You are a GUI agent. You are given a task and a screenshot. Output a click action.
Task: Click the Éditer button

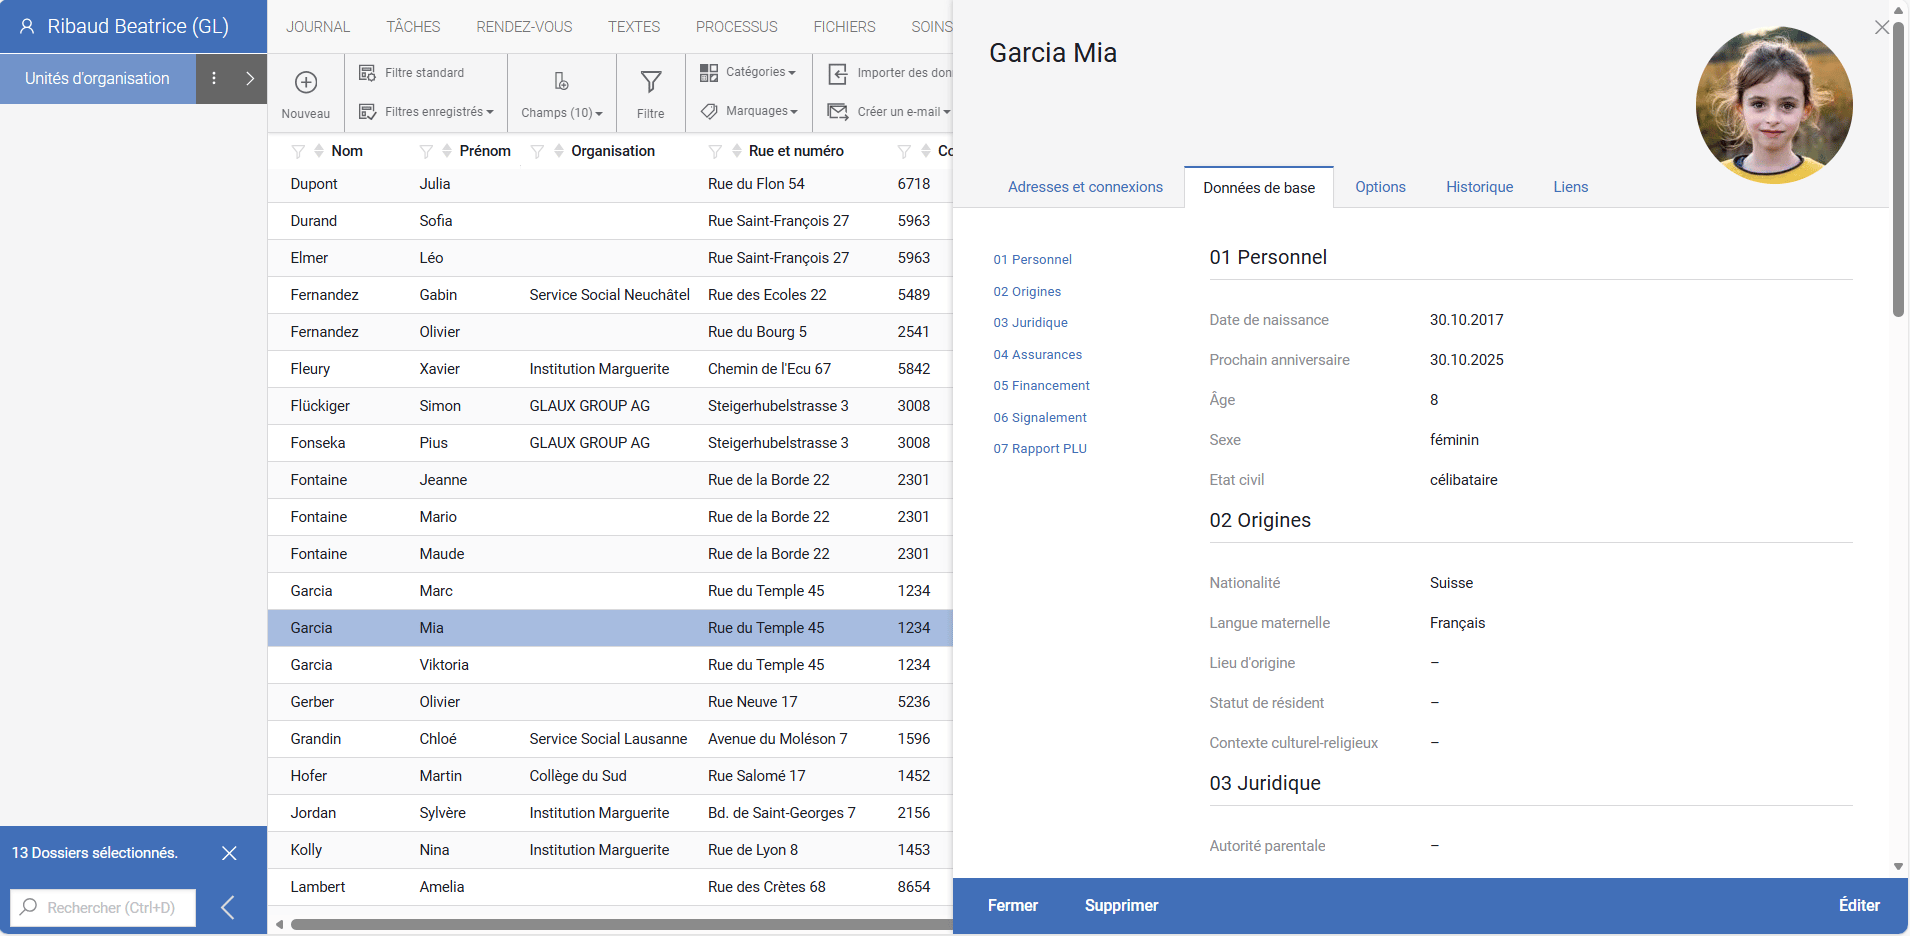(x=1859, y=905)
